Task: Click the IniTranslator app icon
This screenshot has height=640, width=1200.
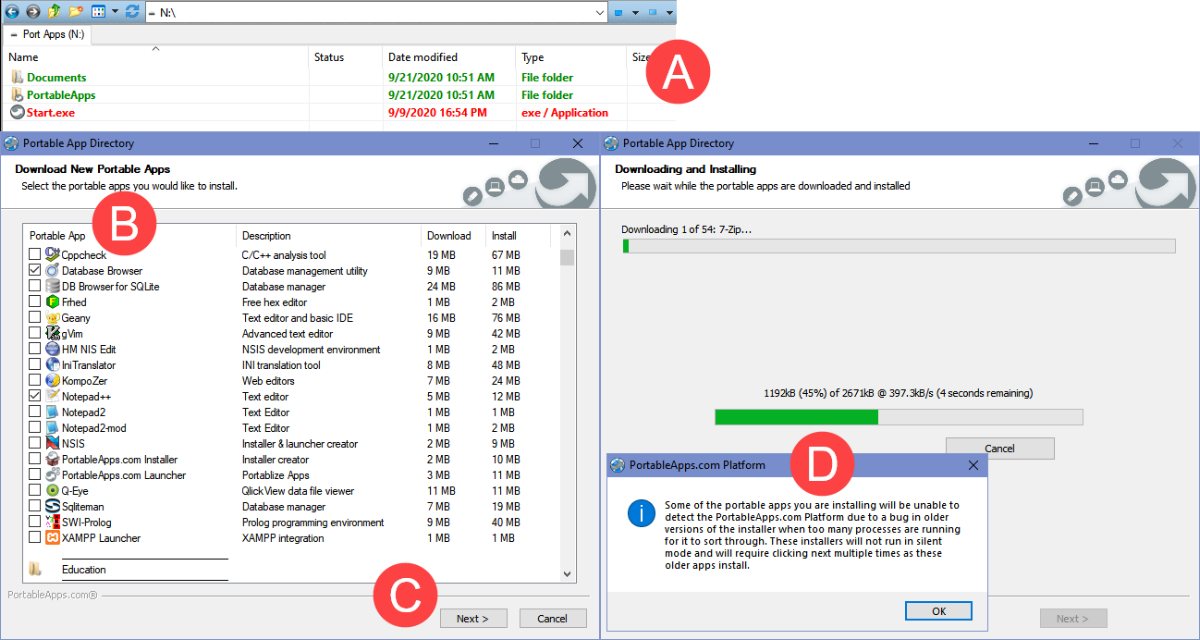Action: (52, 365)
